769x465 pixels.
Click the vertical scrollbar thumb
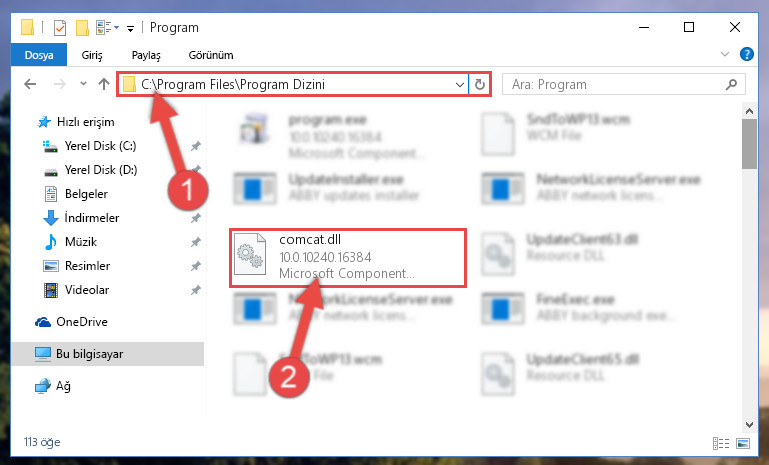pyautogui.click(x=749, y=144)
